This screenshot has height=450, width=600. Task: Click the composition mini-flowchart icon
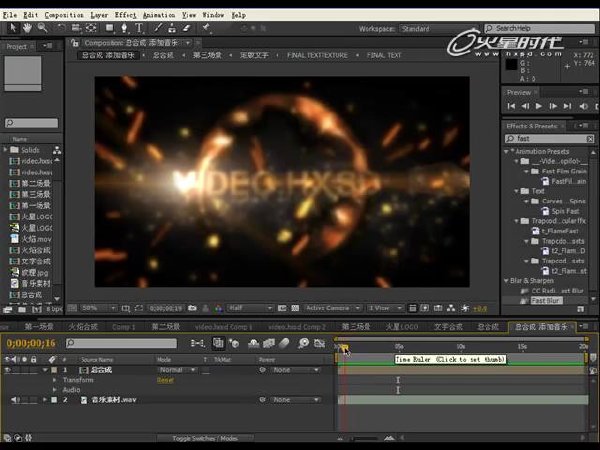[x=197, y=343]
